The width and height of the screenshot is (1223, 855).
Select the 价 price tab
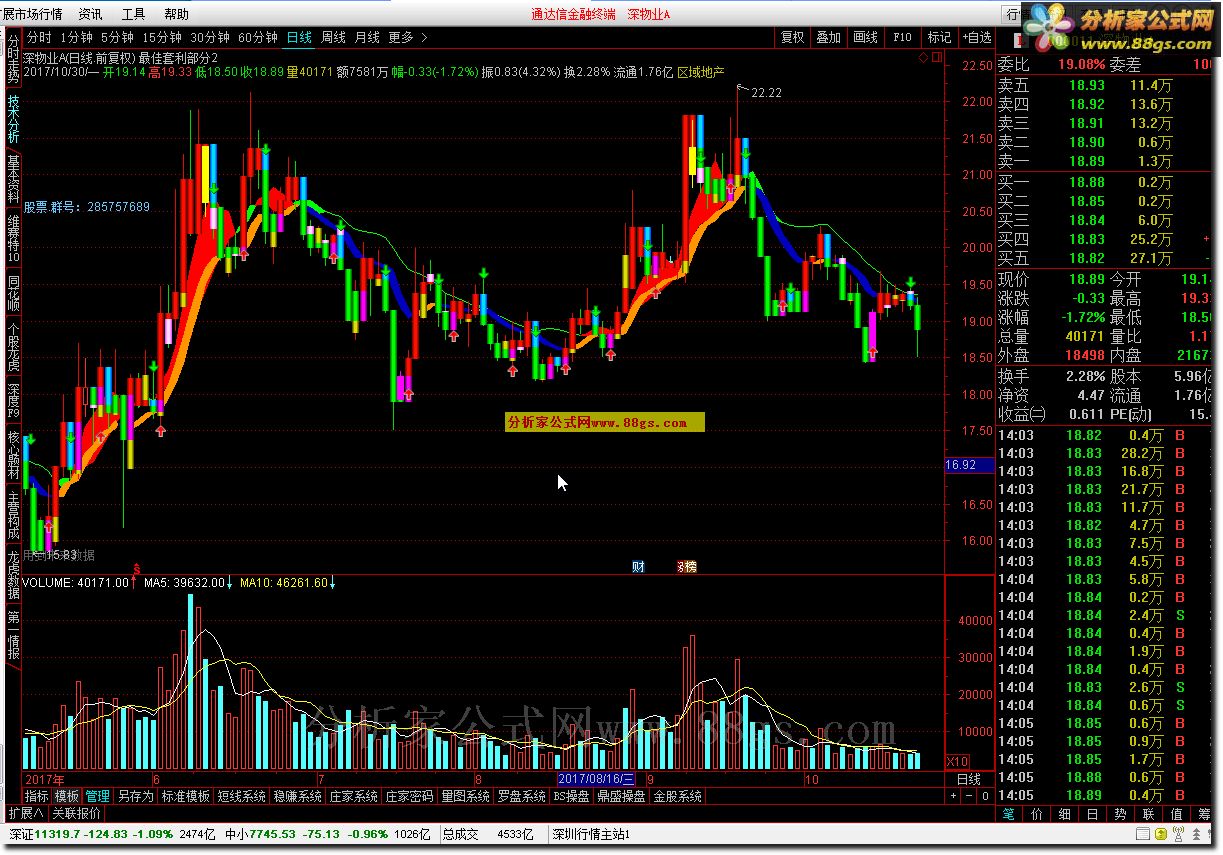pos(1037,814)
